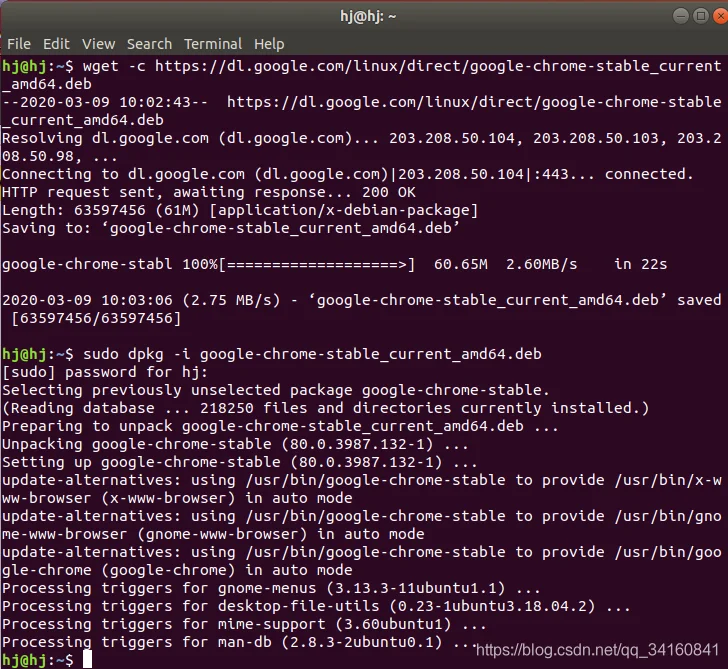Image resolution: width=728 pixels, height=669 pixels.
Task: Click the cursor block at the final prompt
Action: click(87, 659)
